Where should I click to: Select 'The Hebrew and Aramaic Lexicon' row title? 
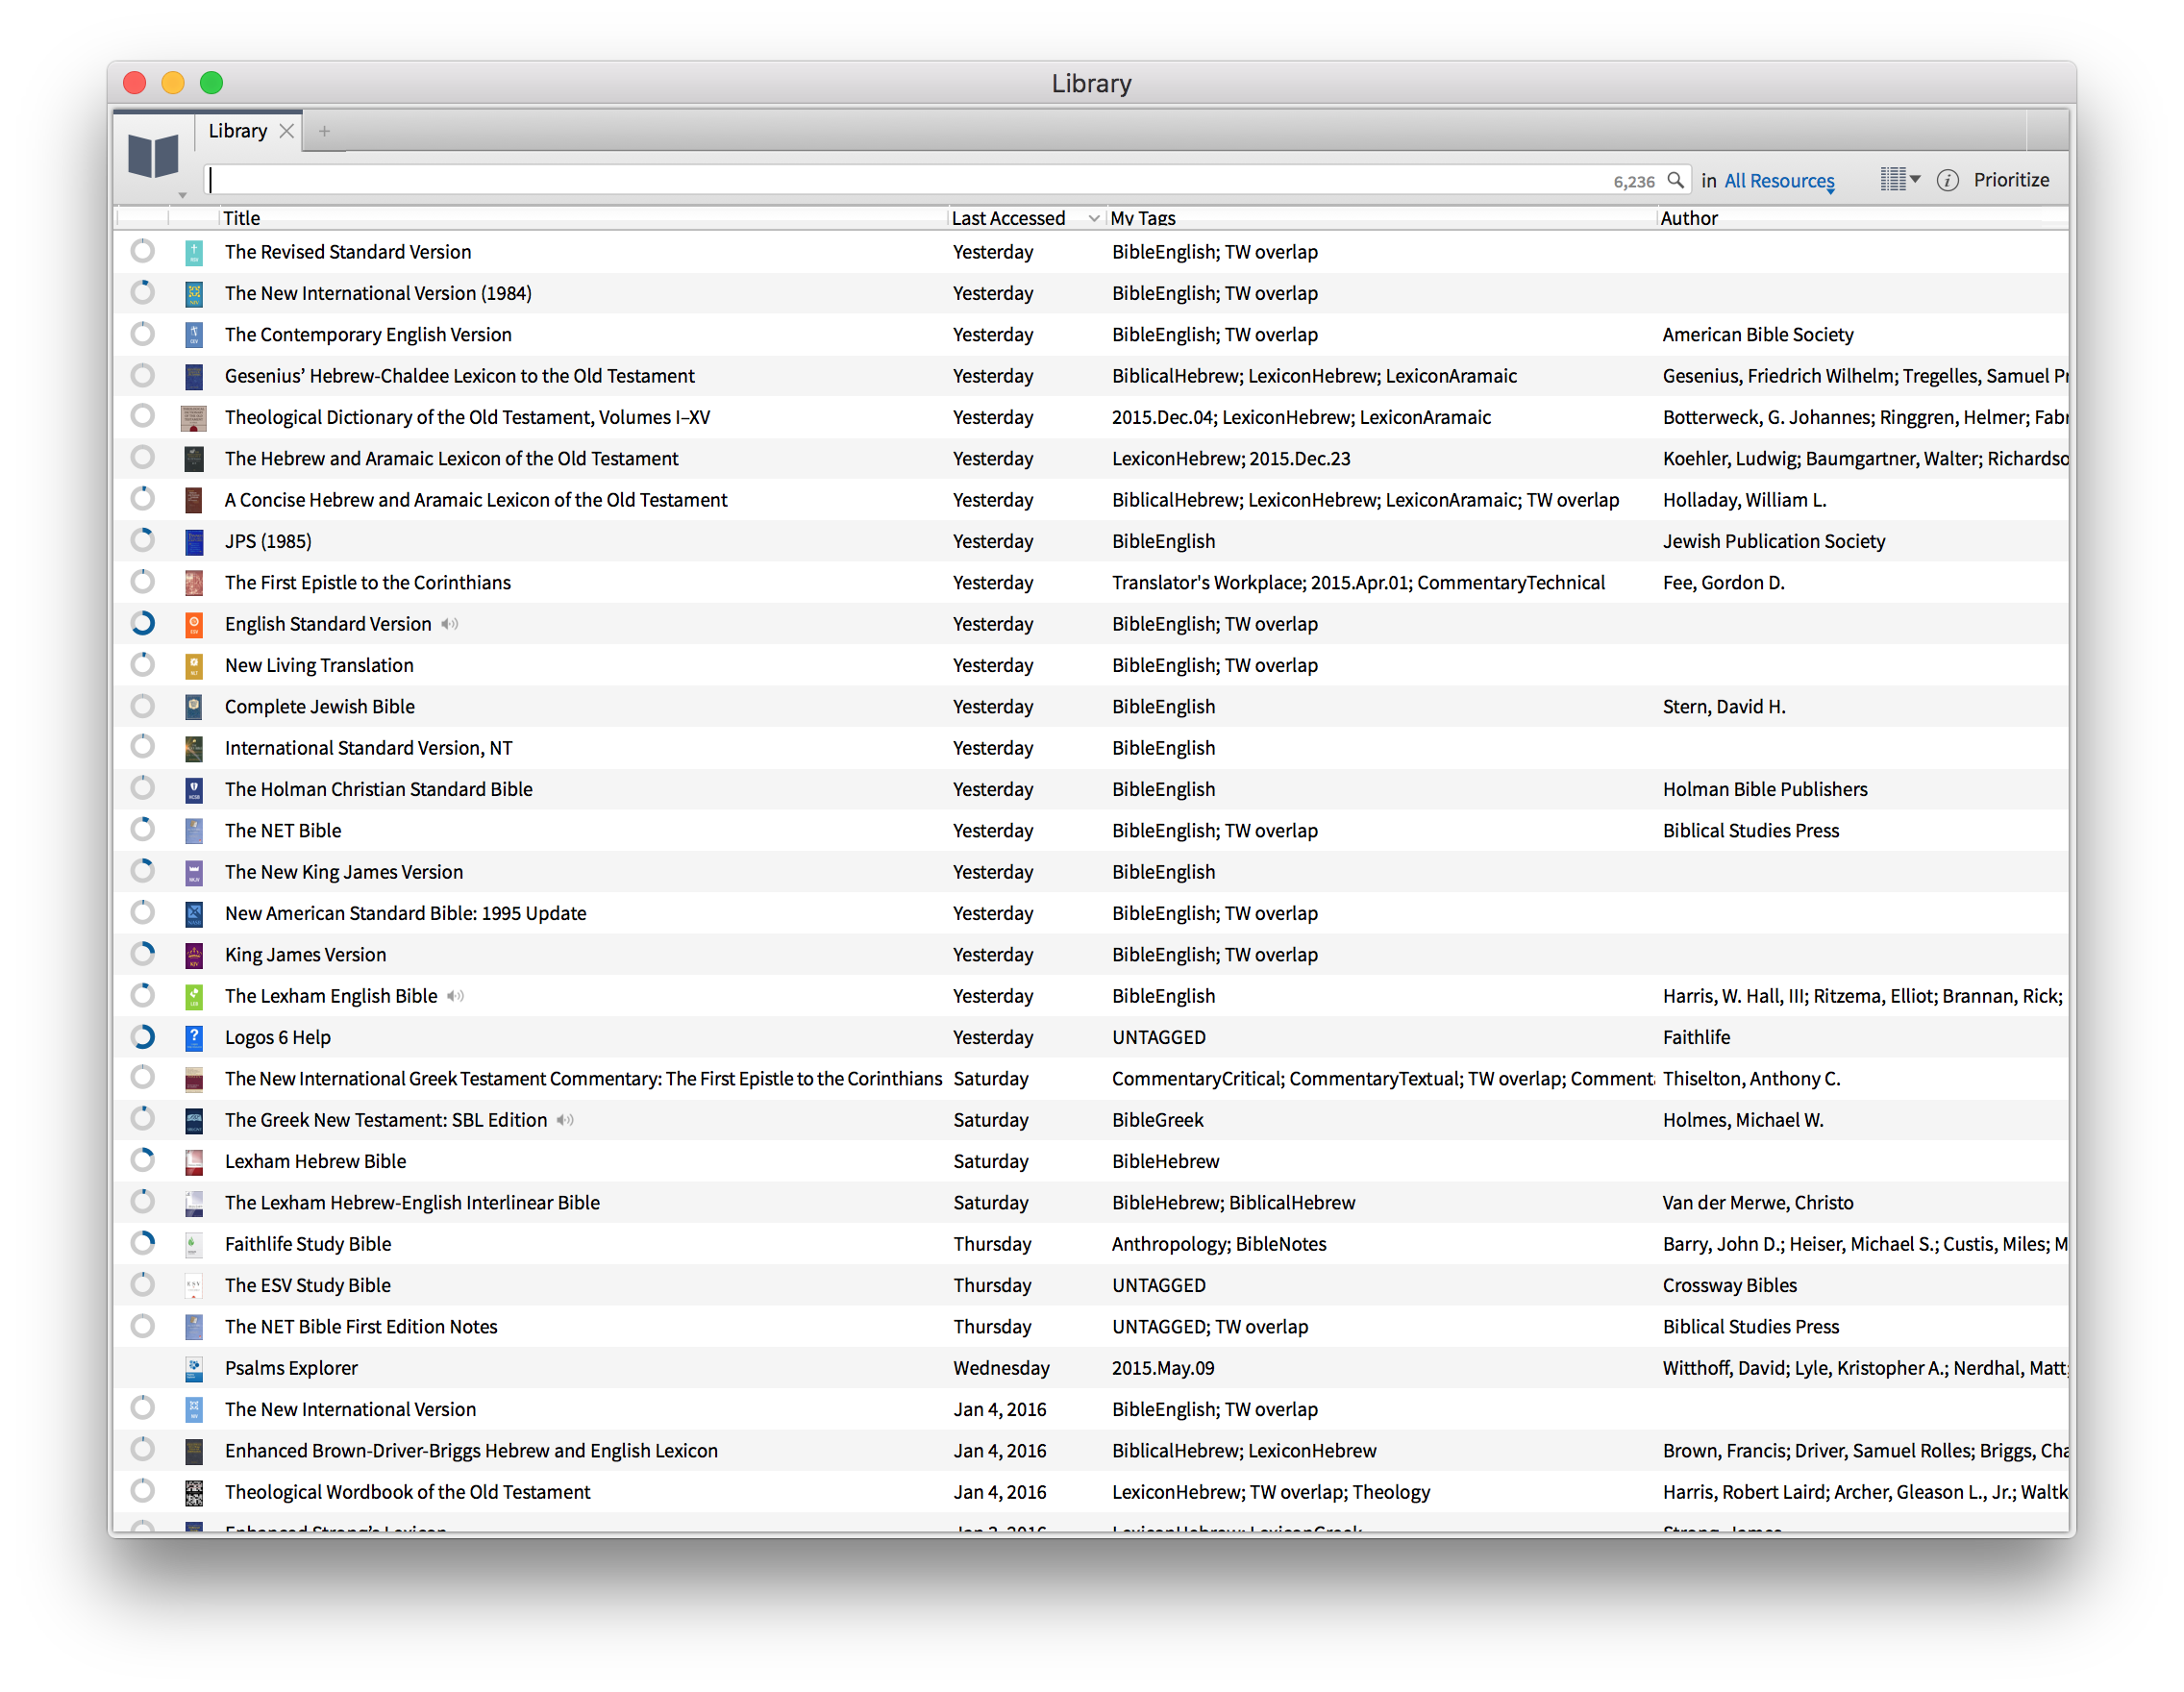[451, 459]
